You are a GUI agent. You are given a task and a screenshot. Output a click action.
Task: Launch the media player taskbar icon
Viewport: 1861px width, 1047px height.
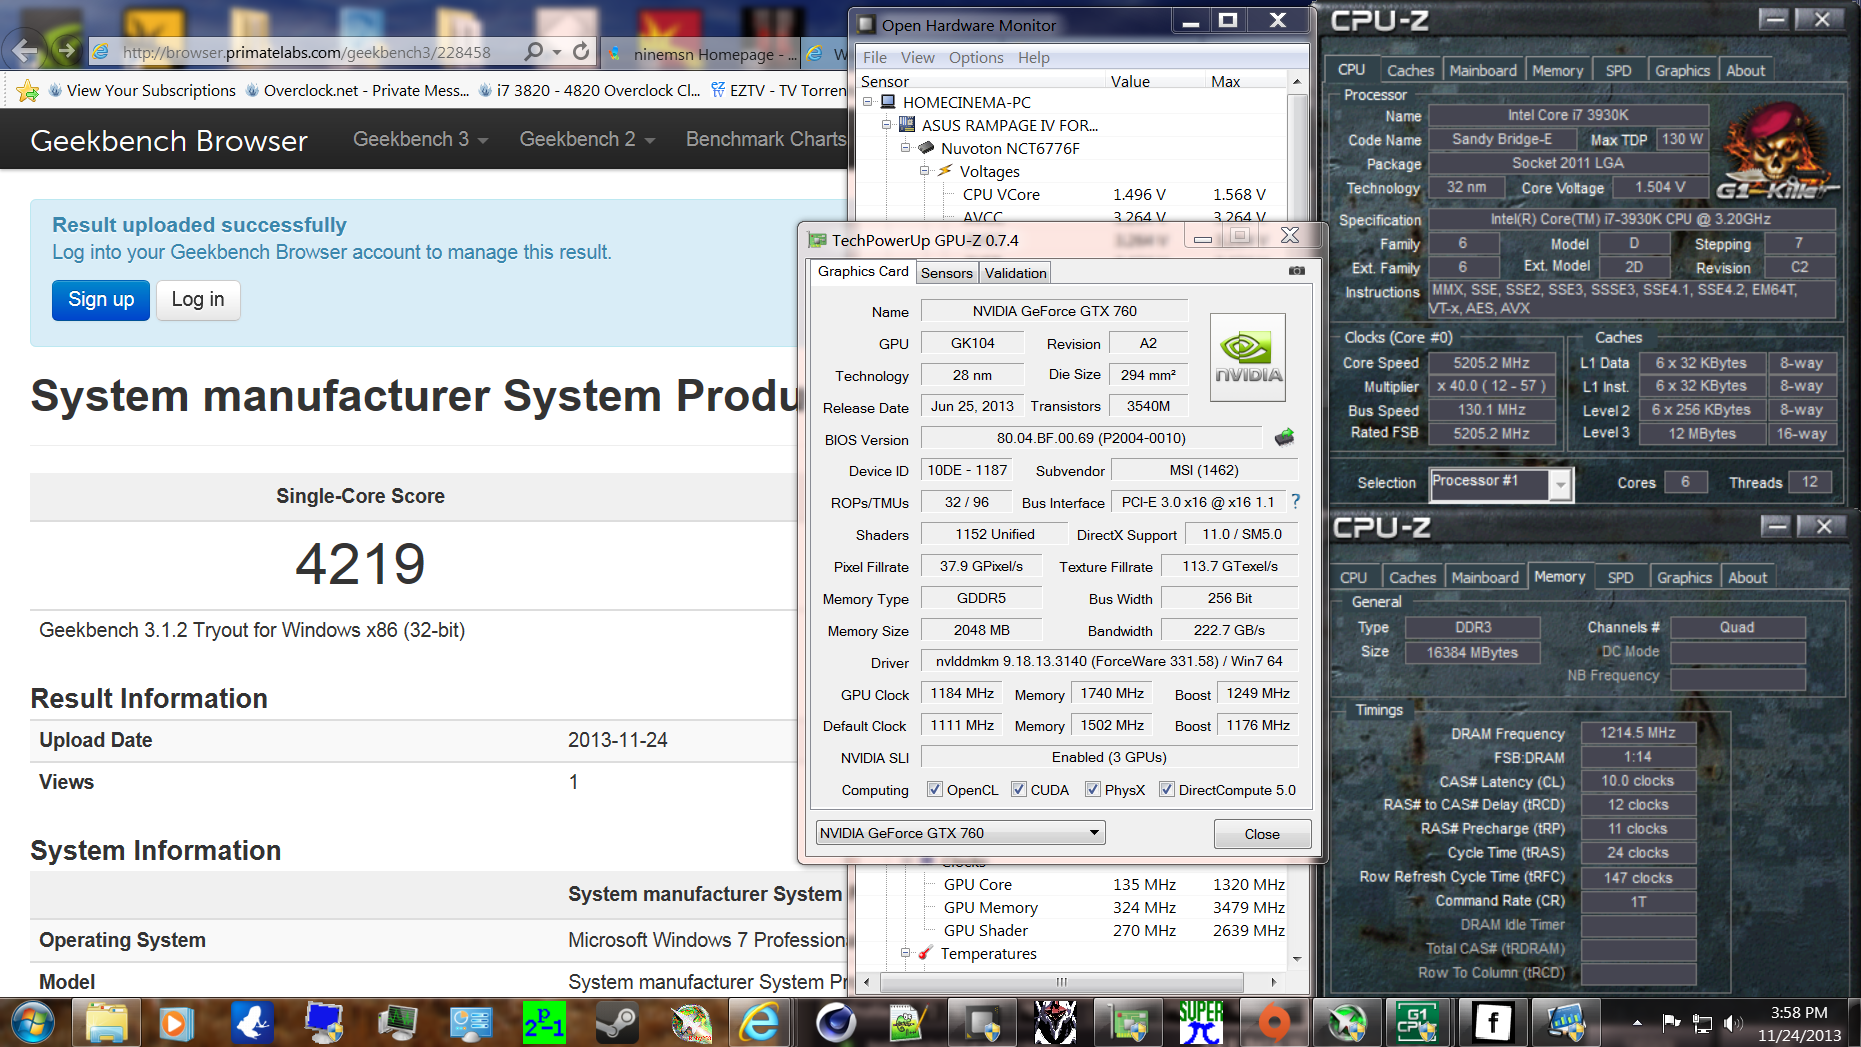175,1023
